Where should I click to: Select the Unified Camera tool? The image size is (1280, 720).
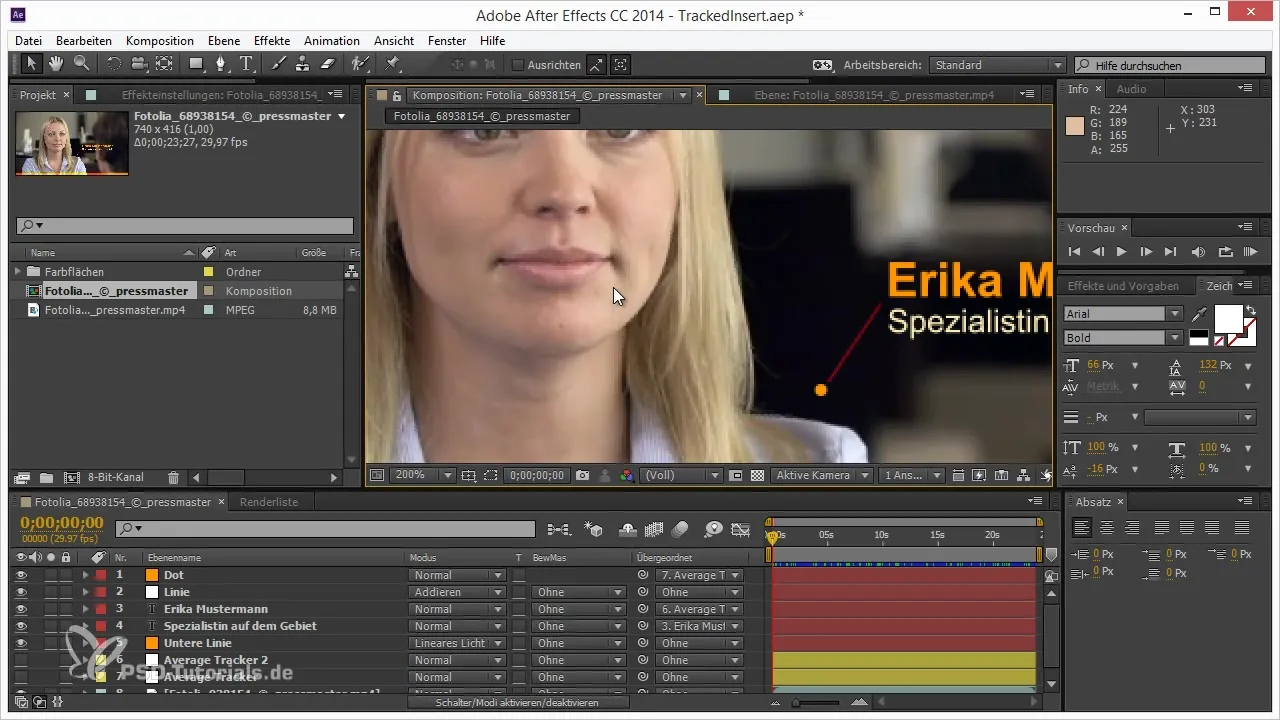click(138, 64)
